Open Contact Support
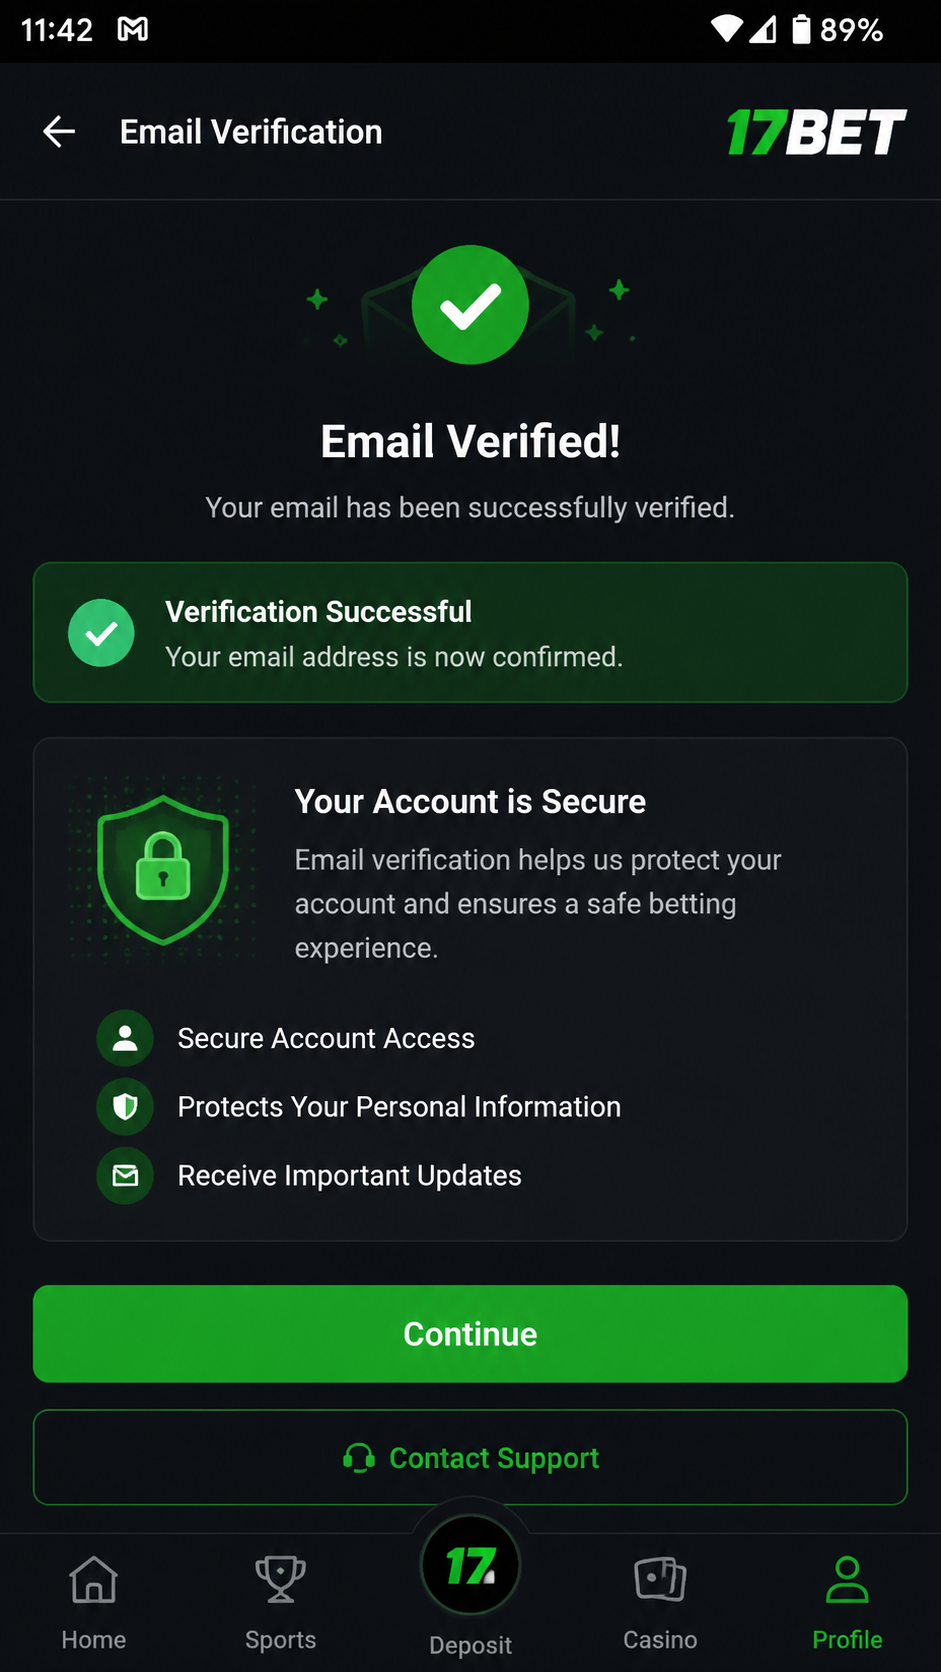 click(x=470, y=1457)
